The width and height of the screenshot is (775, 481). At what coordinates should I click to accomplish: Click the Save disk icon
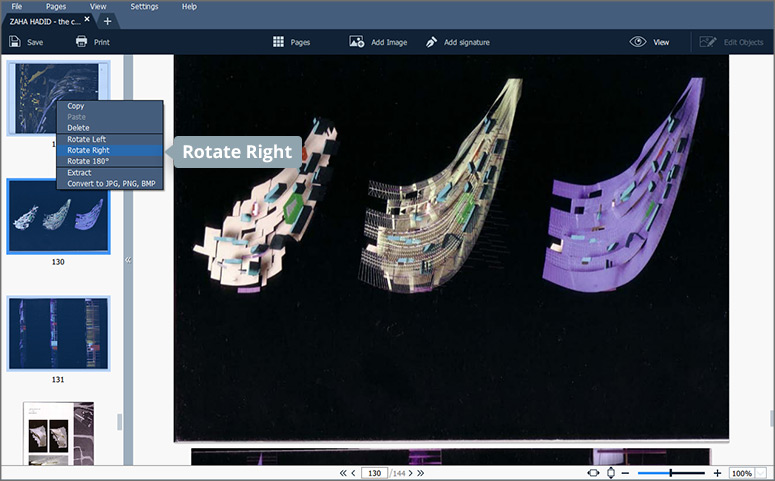(15, 42)
